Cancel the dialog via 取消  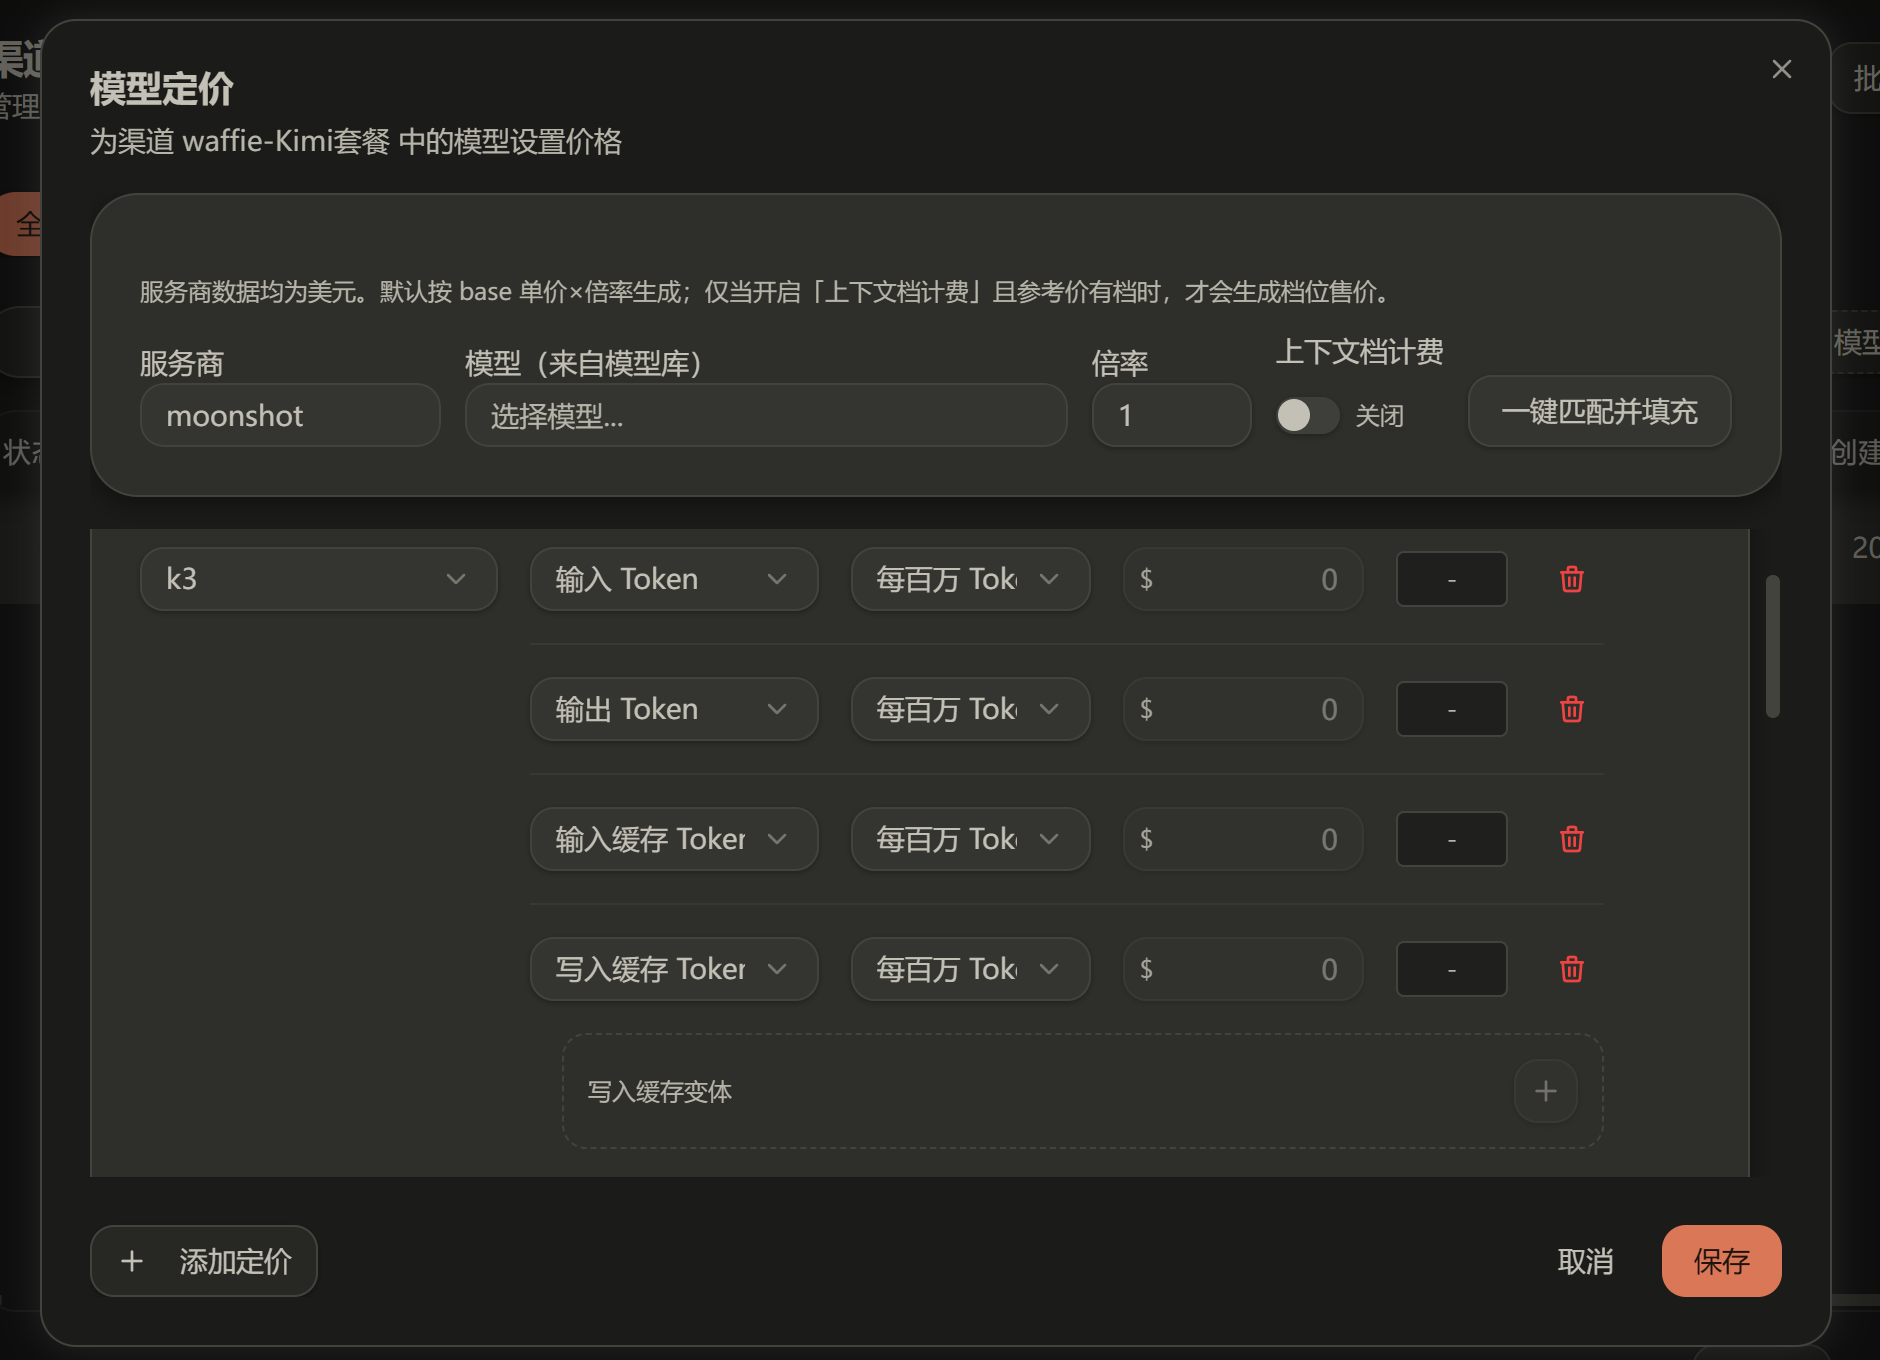tap(1585, 1261)
